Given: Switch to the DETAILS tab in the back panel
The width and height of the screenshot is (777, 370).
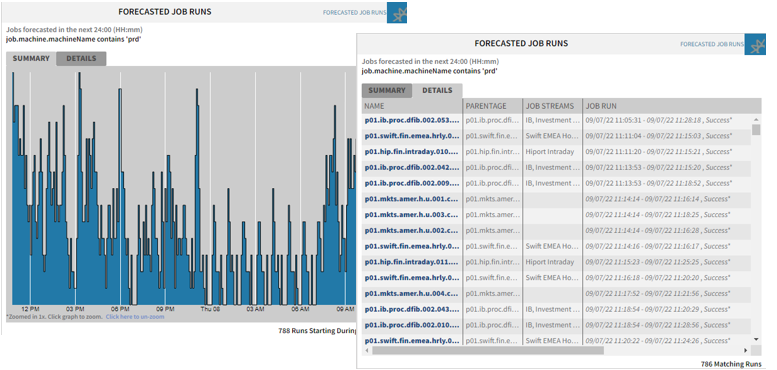Looking at the screenshot, I should (81, 58).
